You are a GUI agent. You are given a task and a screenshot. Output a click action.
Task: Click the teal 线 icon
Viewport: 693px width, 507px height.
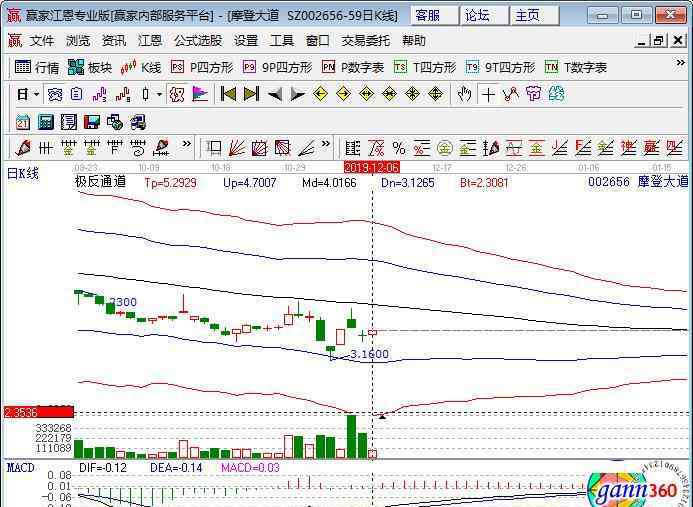(556, 94)
